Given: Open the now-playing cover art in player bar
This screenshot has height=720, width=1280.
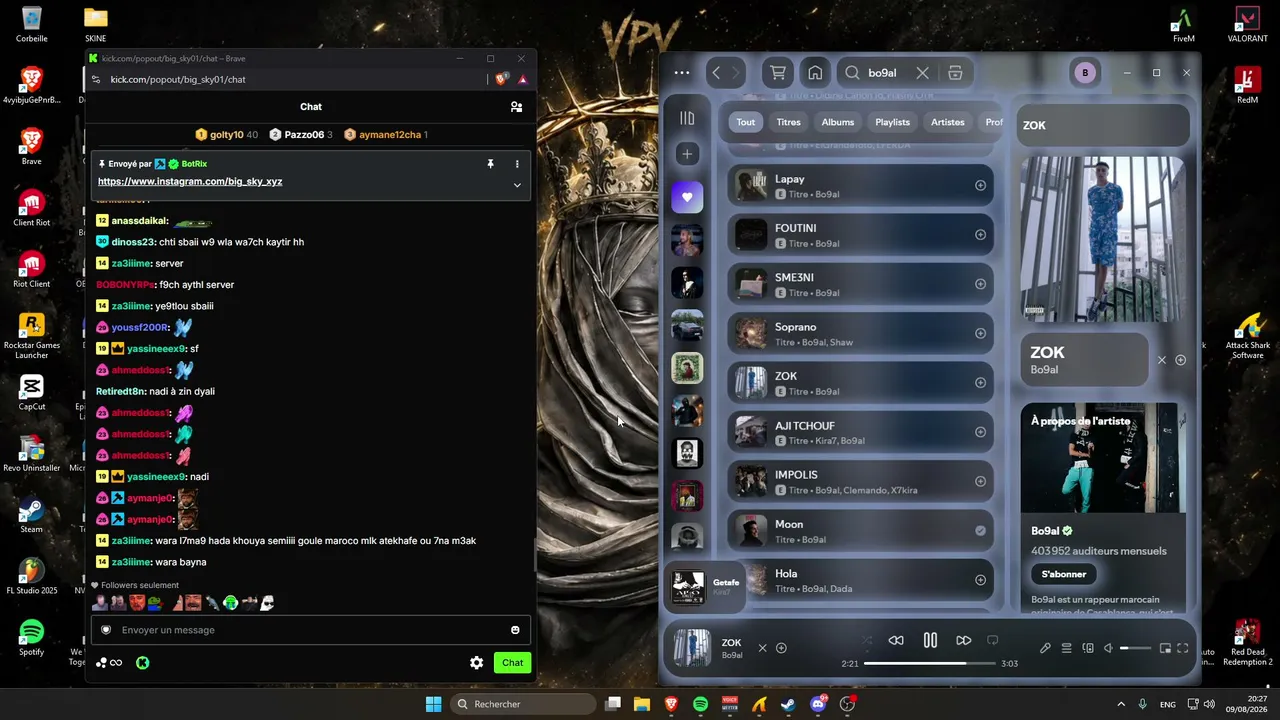Looking at the screenshot, I should coord(691,647).
